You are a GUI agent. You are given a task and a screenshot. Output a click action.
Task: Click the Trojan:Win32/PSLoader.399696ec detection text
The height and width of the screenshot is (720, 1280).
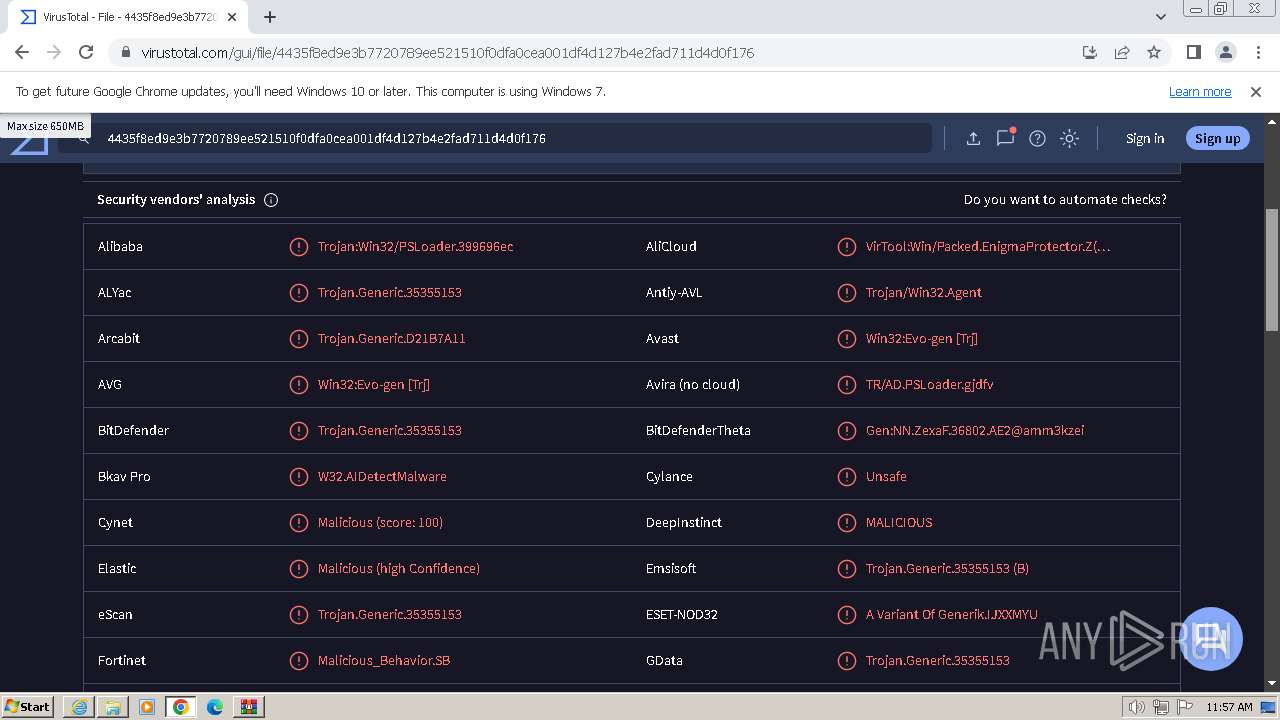(x=415, y=246)
